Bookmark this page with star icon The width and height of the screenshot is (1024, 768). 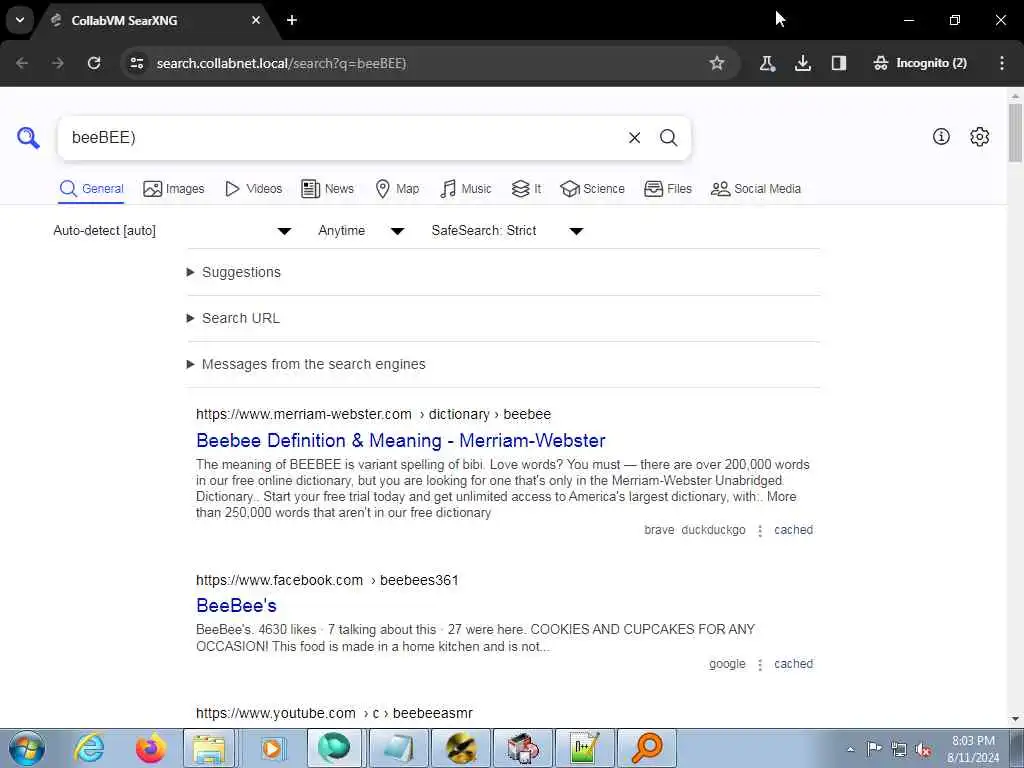[x=716, y=63]
